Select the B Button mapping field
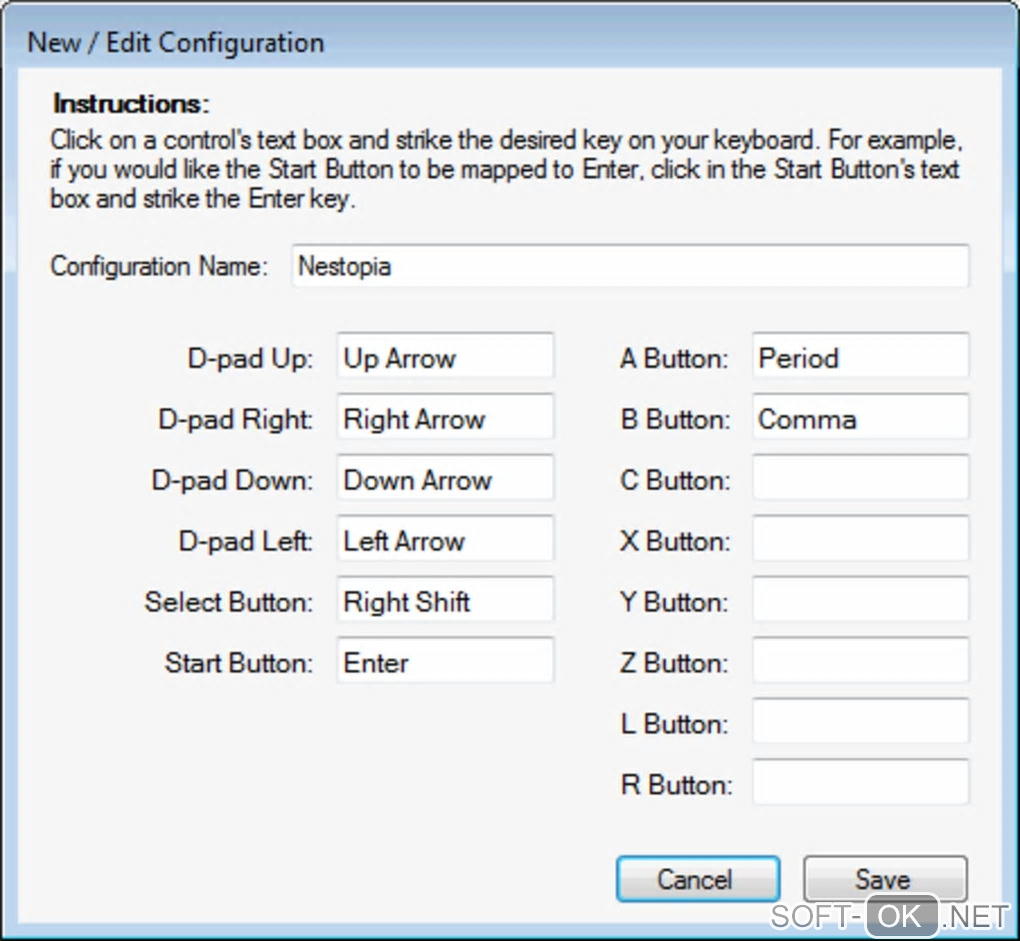Screen dimensions: 1020x941 (x=860, y=420)
